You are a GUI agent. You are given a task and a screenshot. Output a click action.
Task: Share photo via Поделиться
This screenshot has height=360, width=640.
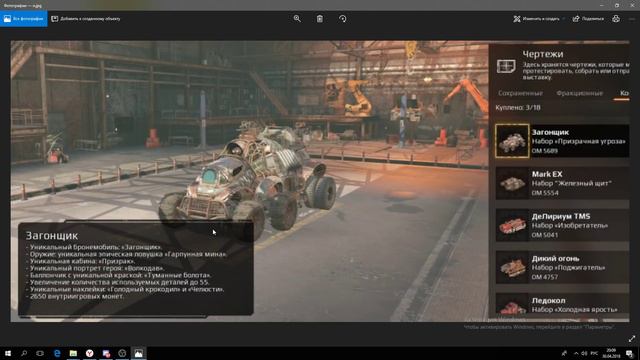[588, 19]
